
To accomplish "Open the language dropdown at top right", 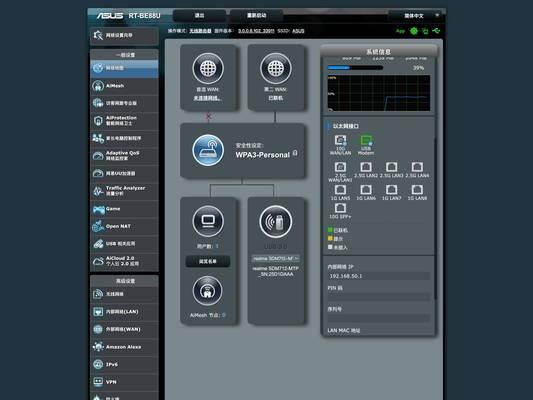I will click(417, 16).
